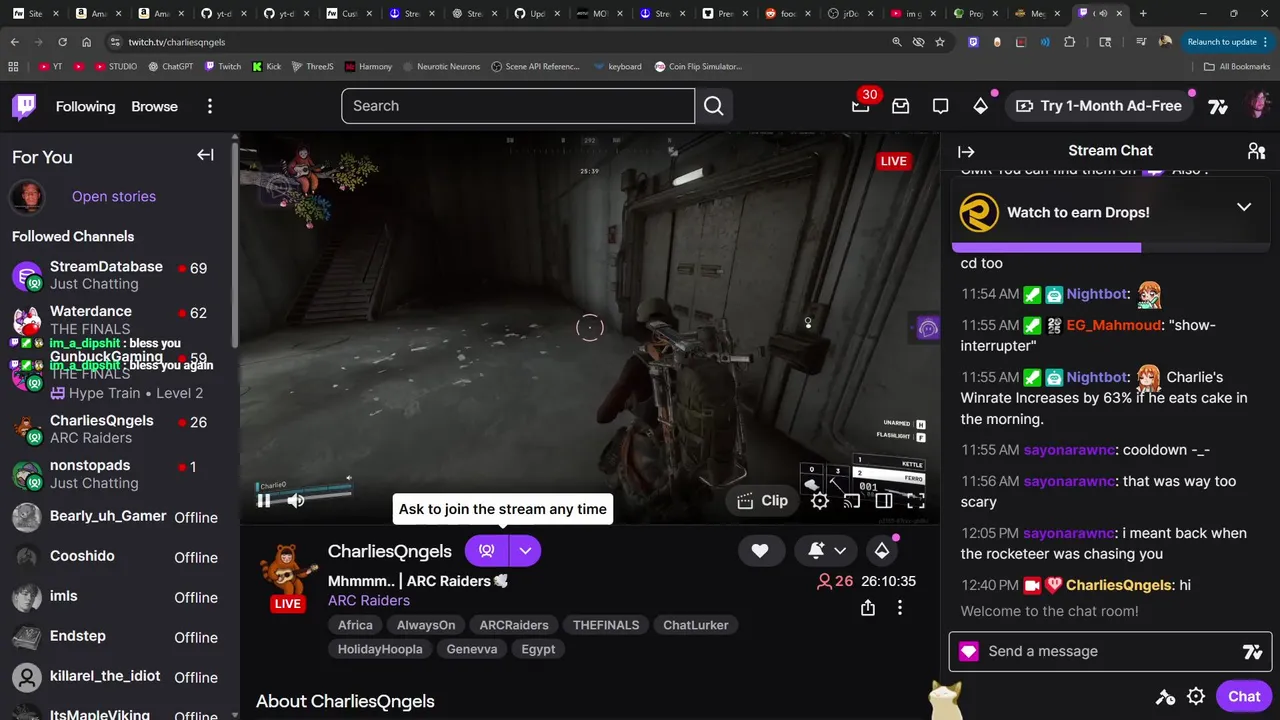Cast the stream to a device
1280x720 pixels.
tap(852, 501)
